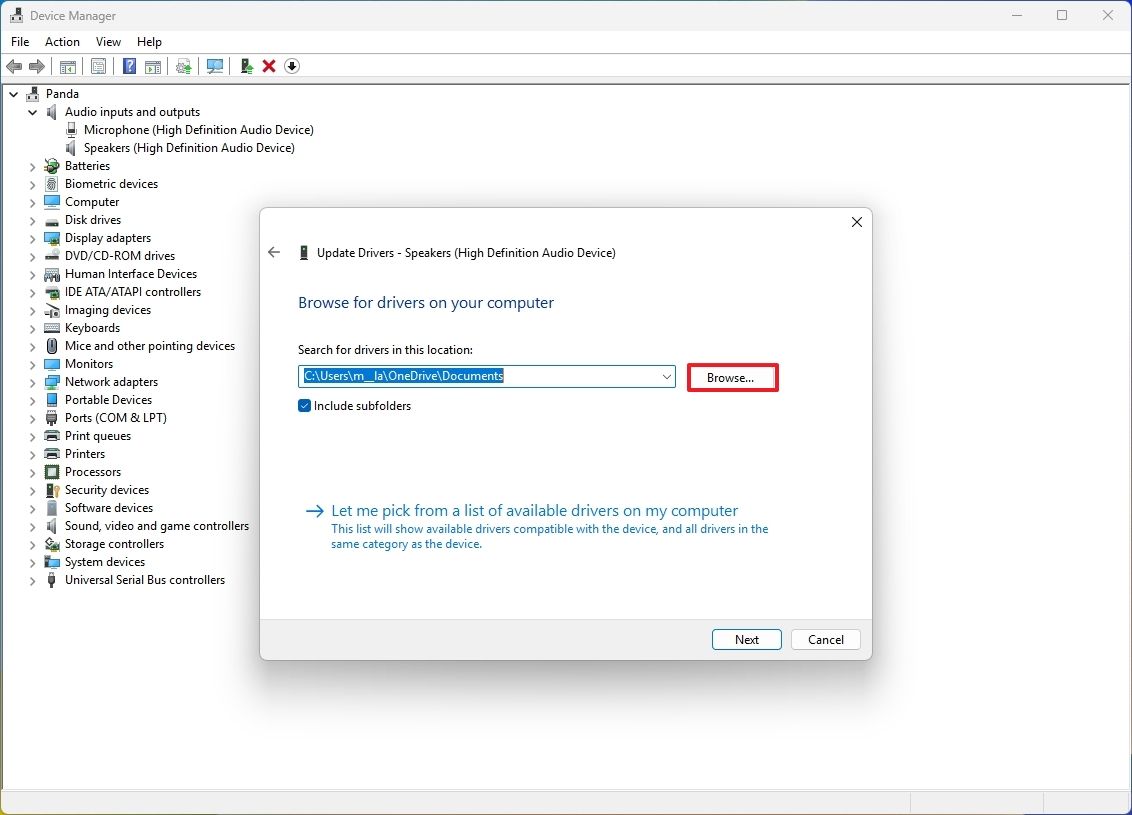
Task: Collapse the Audio inputs and outputs category
Action: point(32,111)
